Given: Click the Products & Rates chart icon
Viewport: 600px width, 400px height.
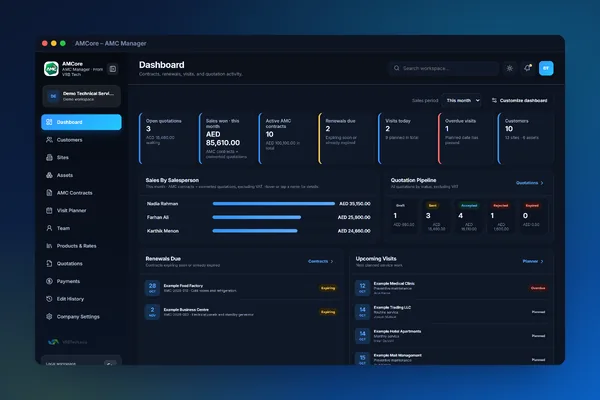Looking at the screenshot, I should pos(49,246).
